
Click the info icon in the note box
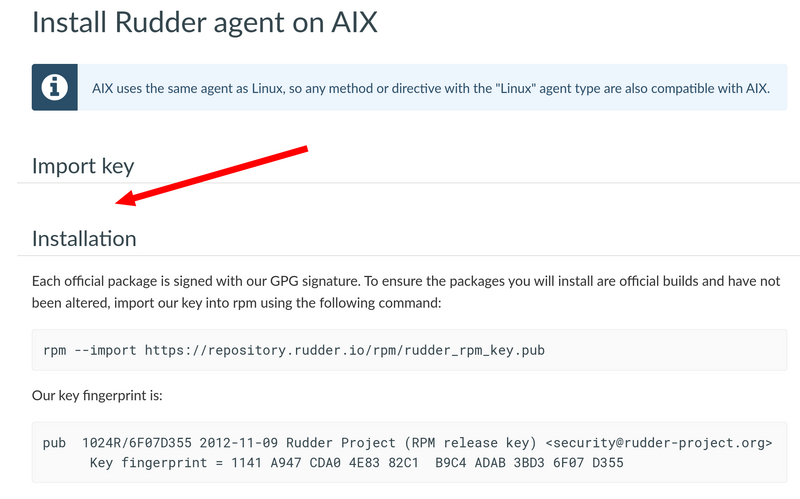pos(55,87)
